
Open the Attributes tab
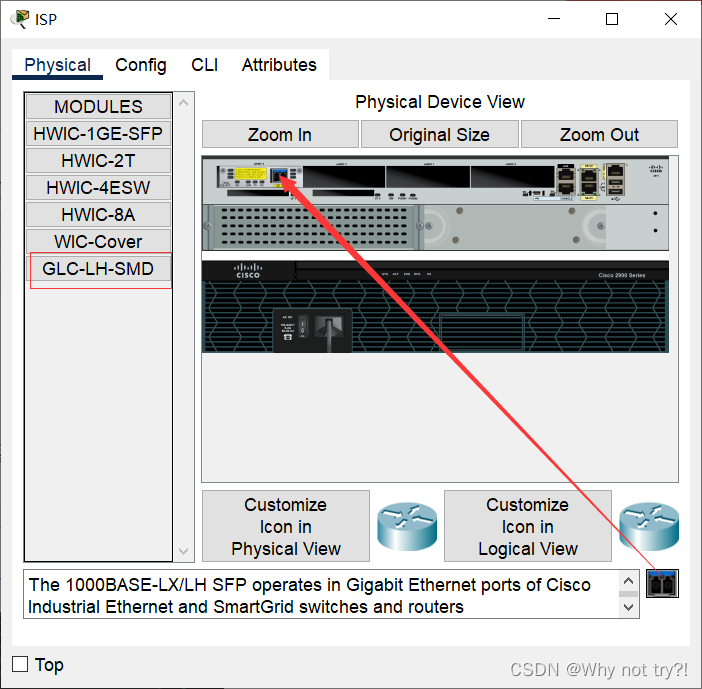click(279, 65)
